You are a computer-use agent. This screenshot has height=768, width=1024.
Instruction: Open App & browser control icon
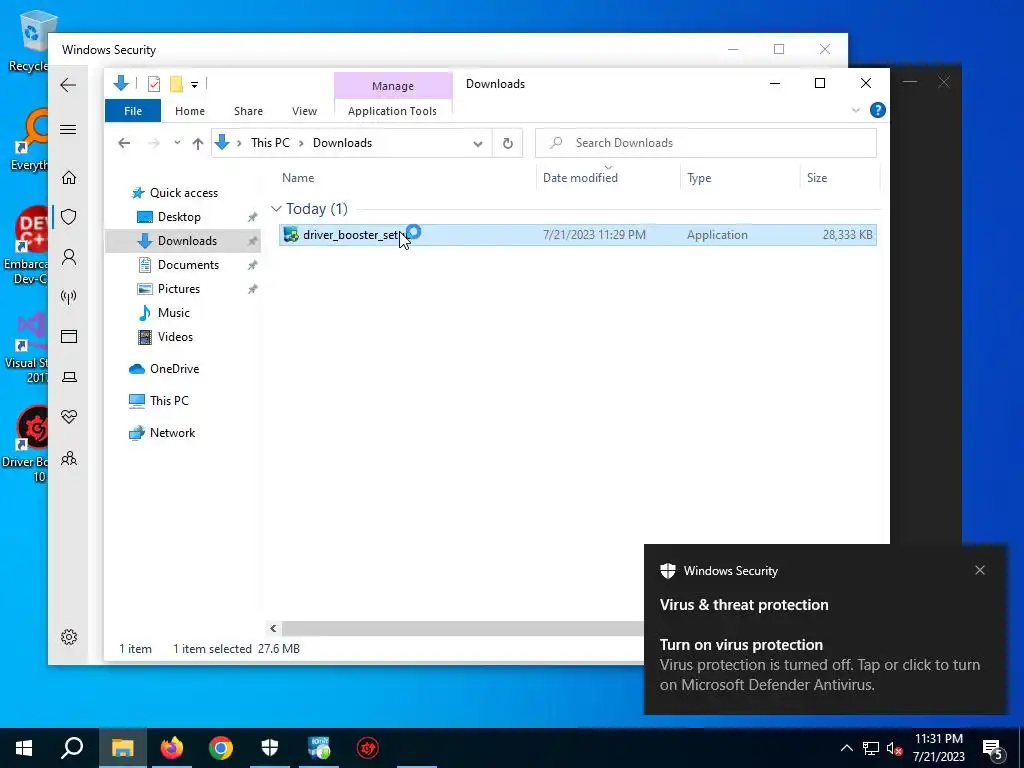tap(69, 336)
